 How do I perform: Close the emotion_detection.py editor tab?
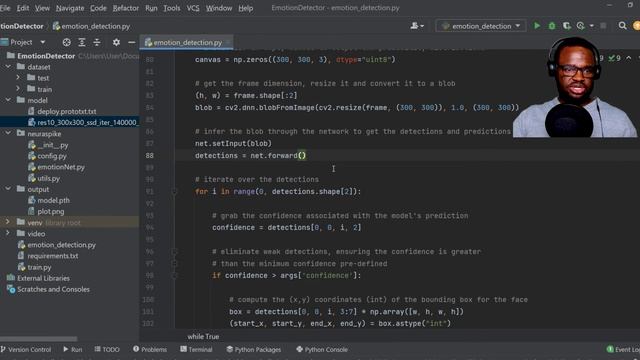point(228,42)
